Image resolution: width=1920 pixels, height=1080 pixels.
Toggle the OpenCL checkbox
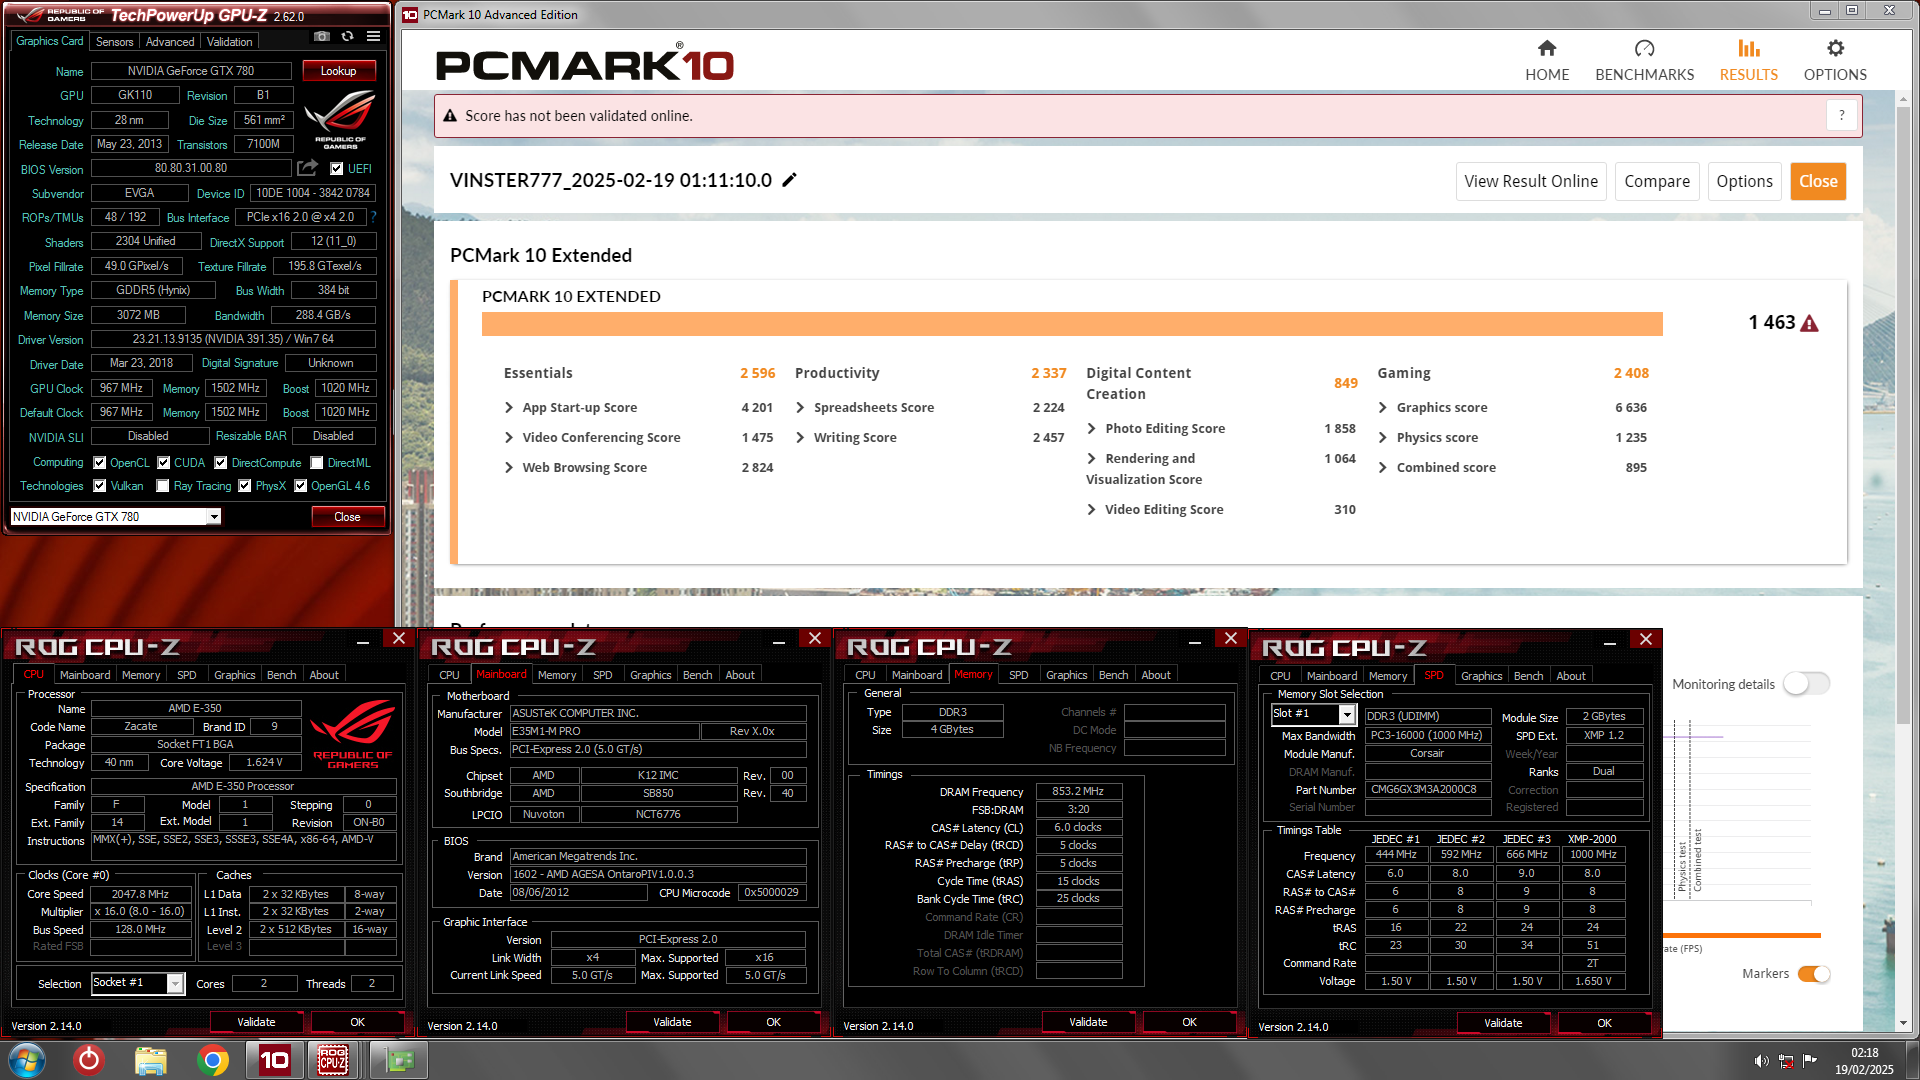pos(99,463)
